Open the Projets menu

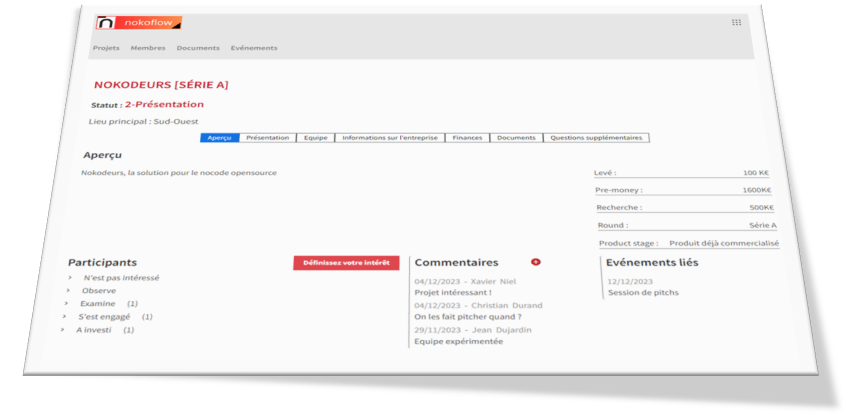click(106, 48)
